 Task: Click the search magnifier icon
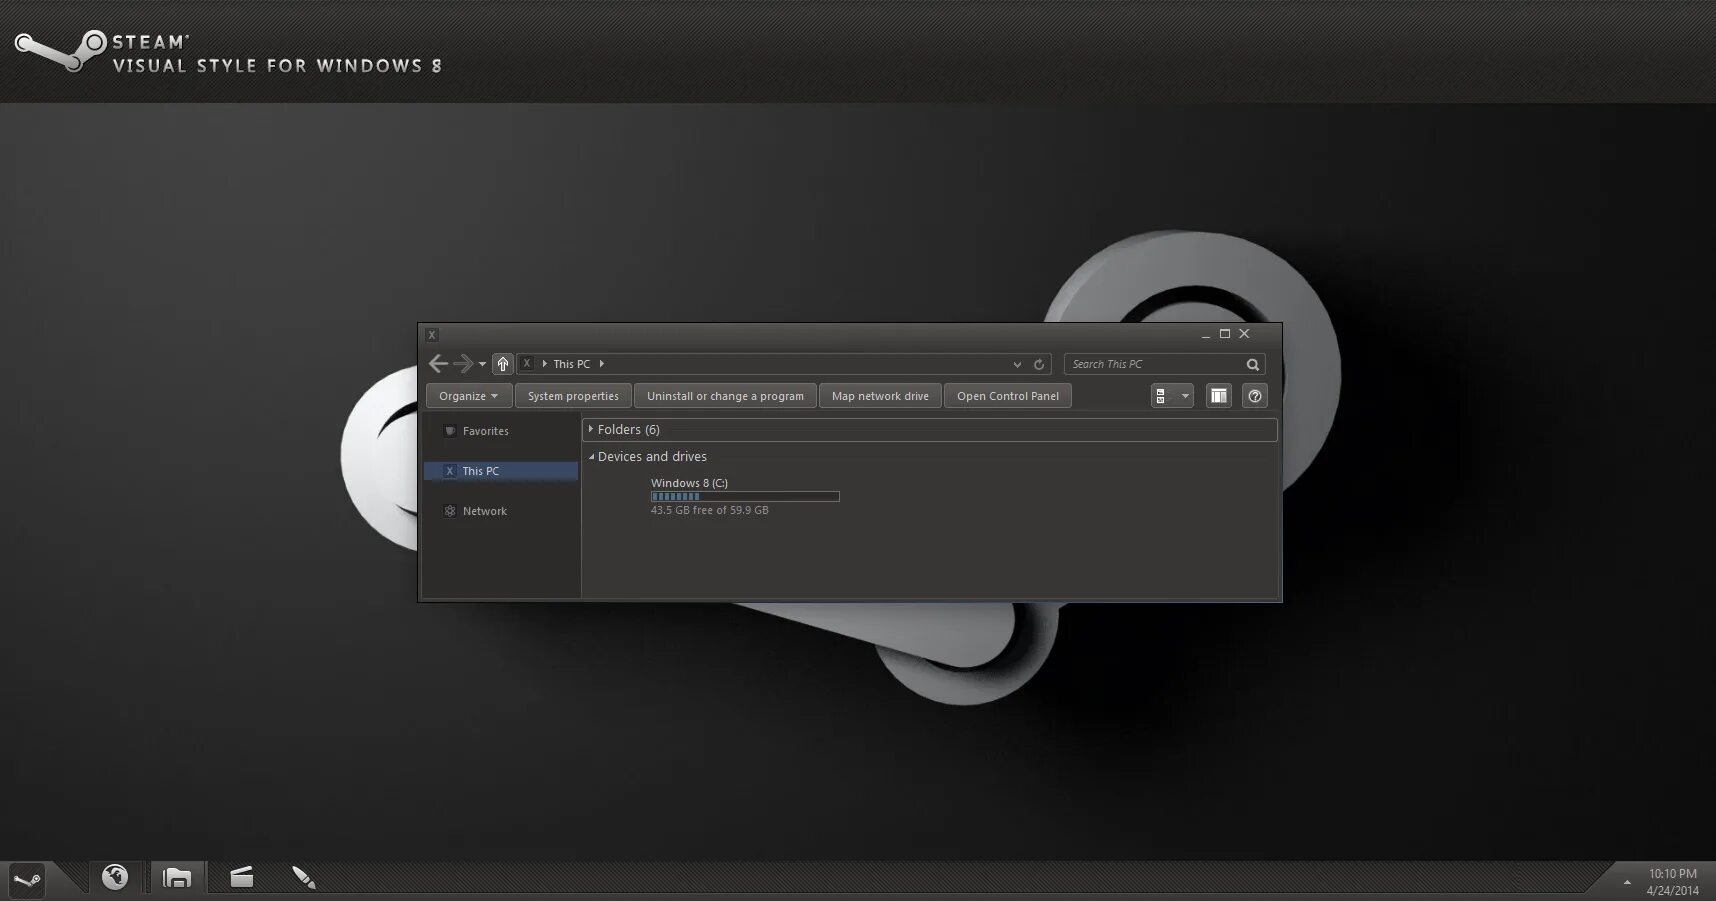coord(1253,365)
